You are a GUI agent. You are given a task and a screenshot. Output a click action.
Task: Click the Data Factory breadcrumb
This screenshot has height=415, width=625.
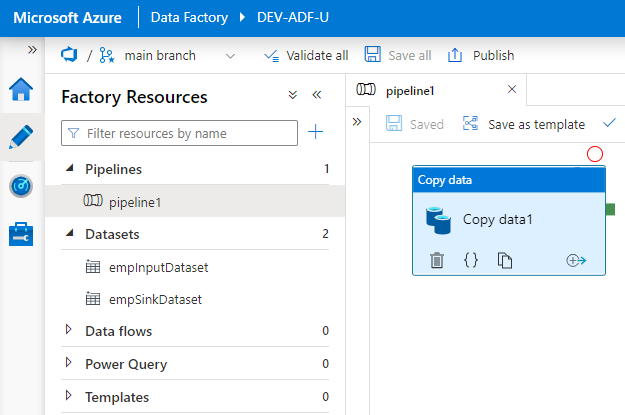tap(189, 18)
